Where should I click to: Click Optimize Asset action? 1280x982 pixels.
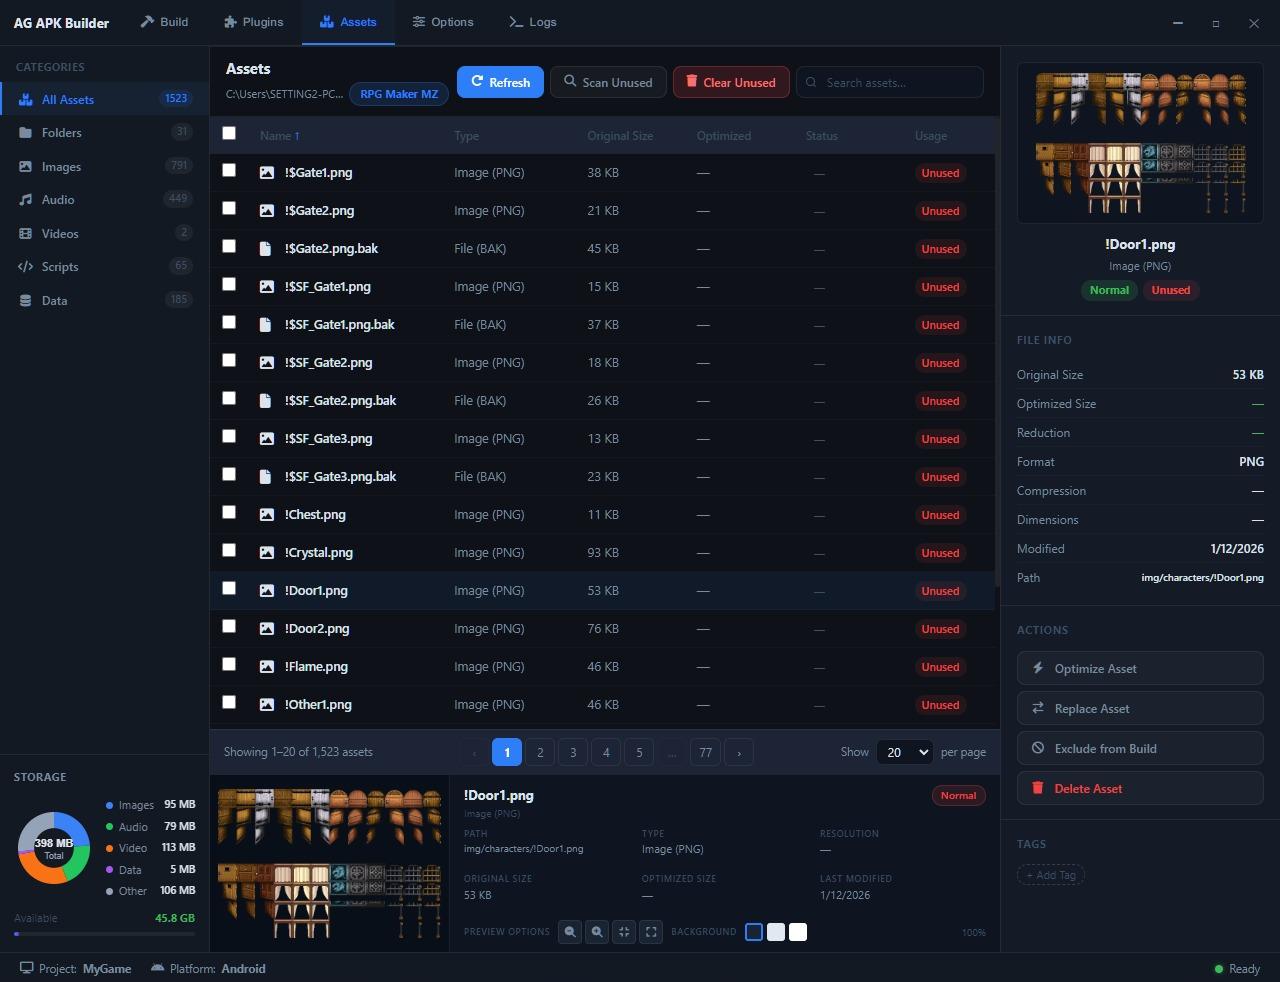(x=1140, y=668)
